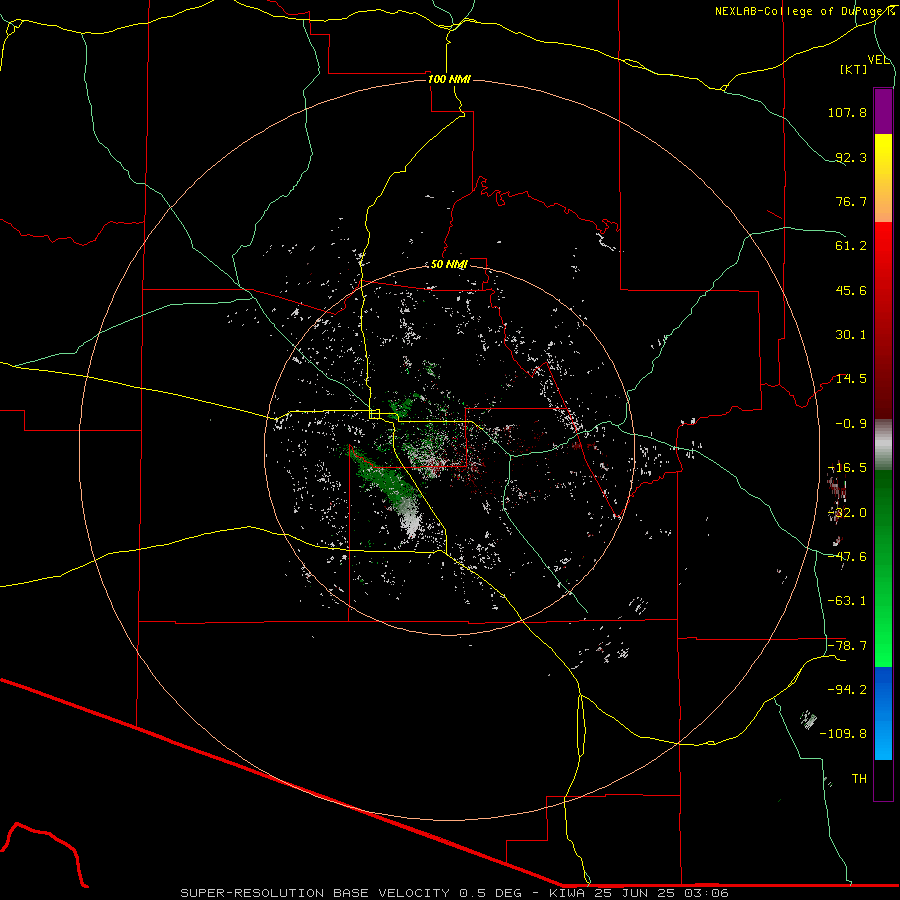Click the -94.2 velocity scale value
Viewport: 900px width, 900px height.
pyautogui.click(x=847, y=690)
